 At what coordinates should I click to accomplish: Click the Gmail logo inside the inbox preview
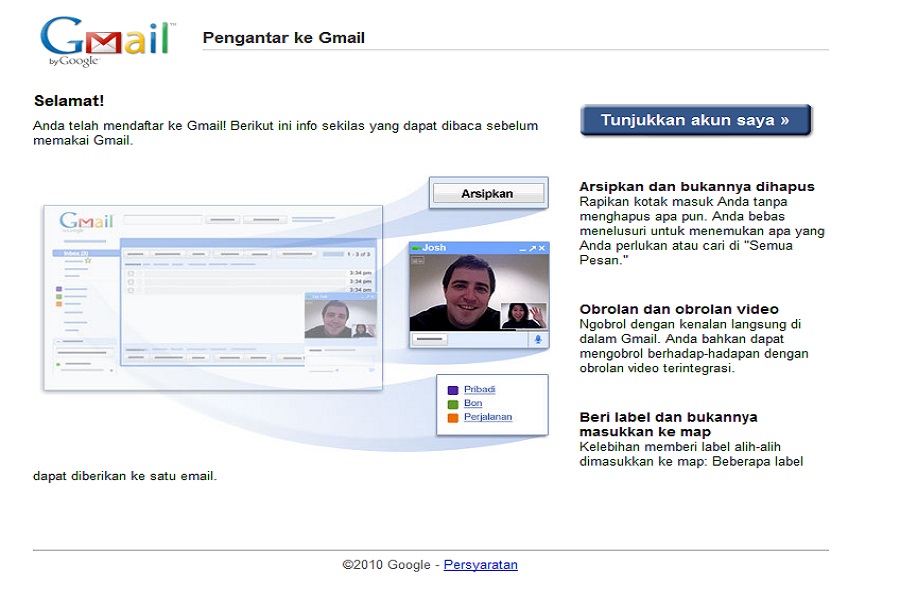88,222
